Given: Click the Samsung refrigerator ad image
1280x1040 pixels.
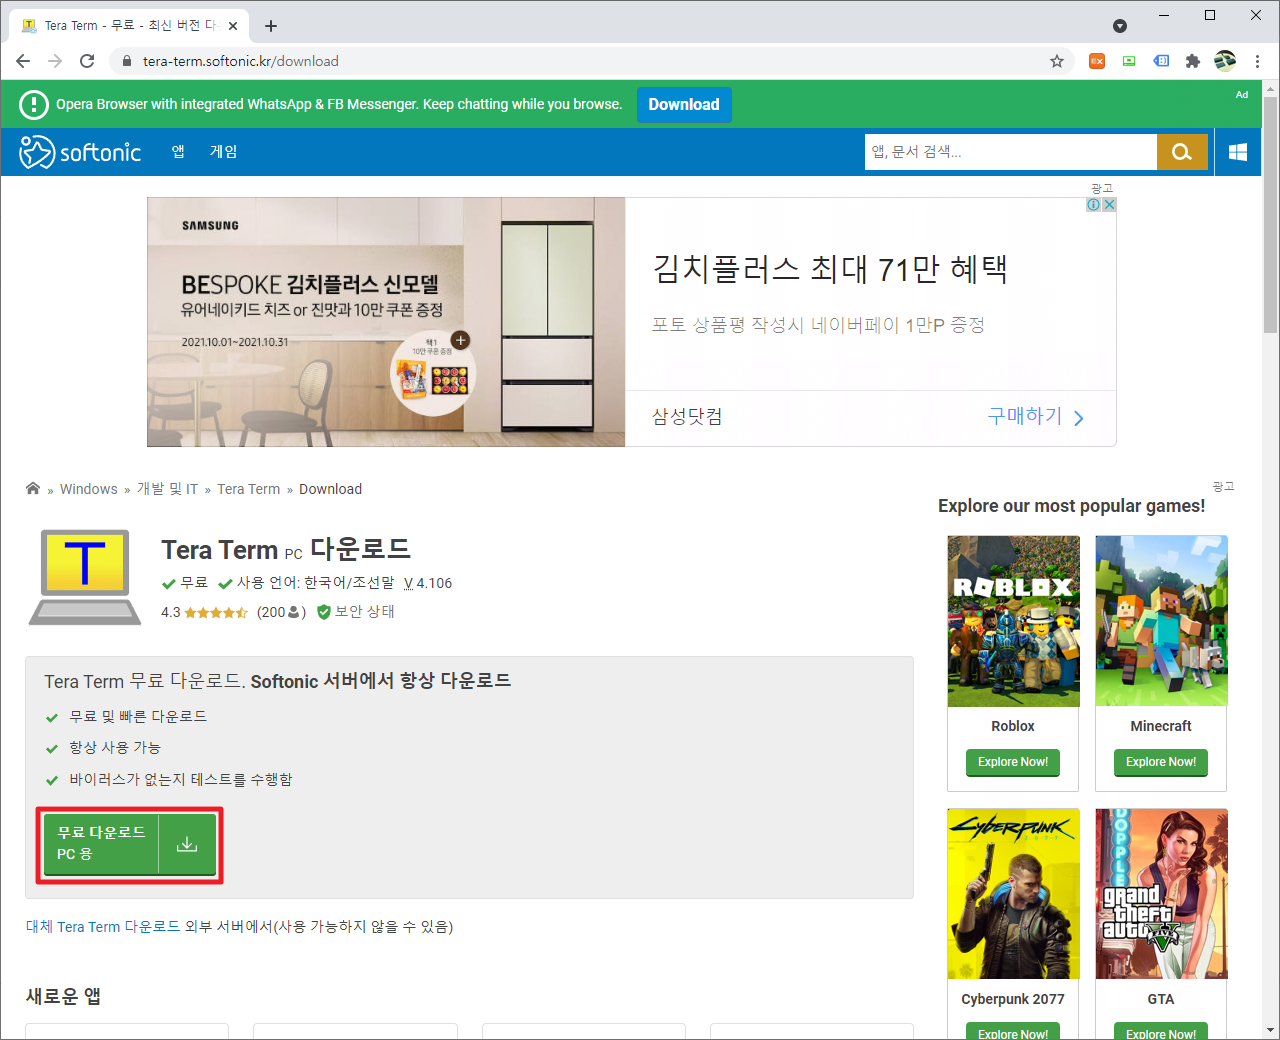Looking at the screenshot, I should click(x=386, y=321).
